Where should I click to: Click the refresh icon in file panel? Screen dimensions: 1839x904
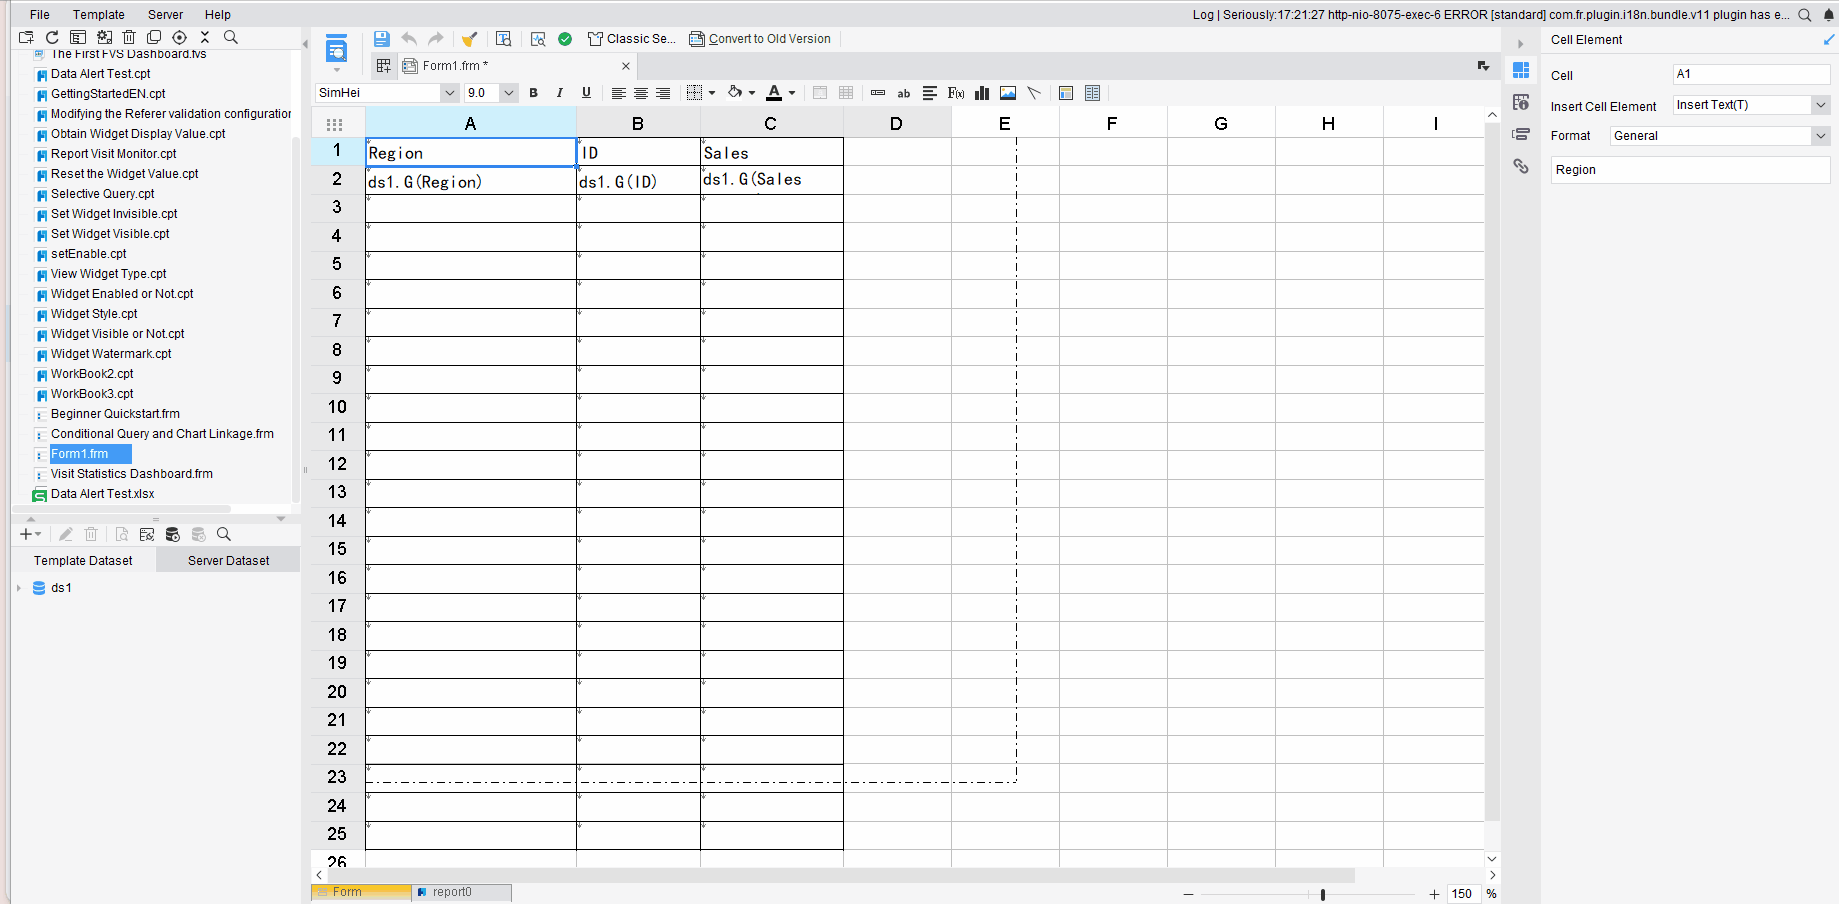pos(52,37)
